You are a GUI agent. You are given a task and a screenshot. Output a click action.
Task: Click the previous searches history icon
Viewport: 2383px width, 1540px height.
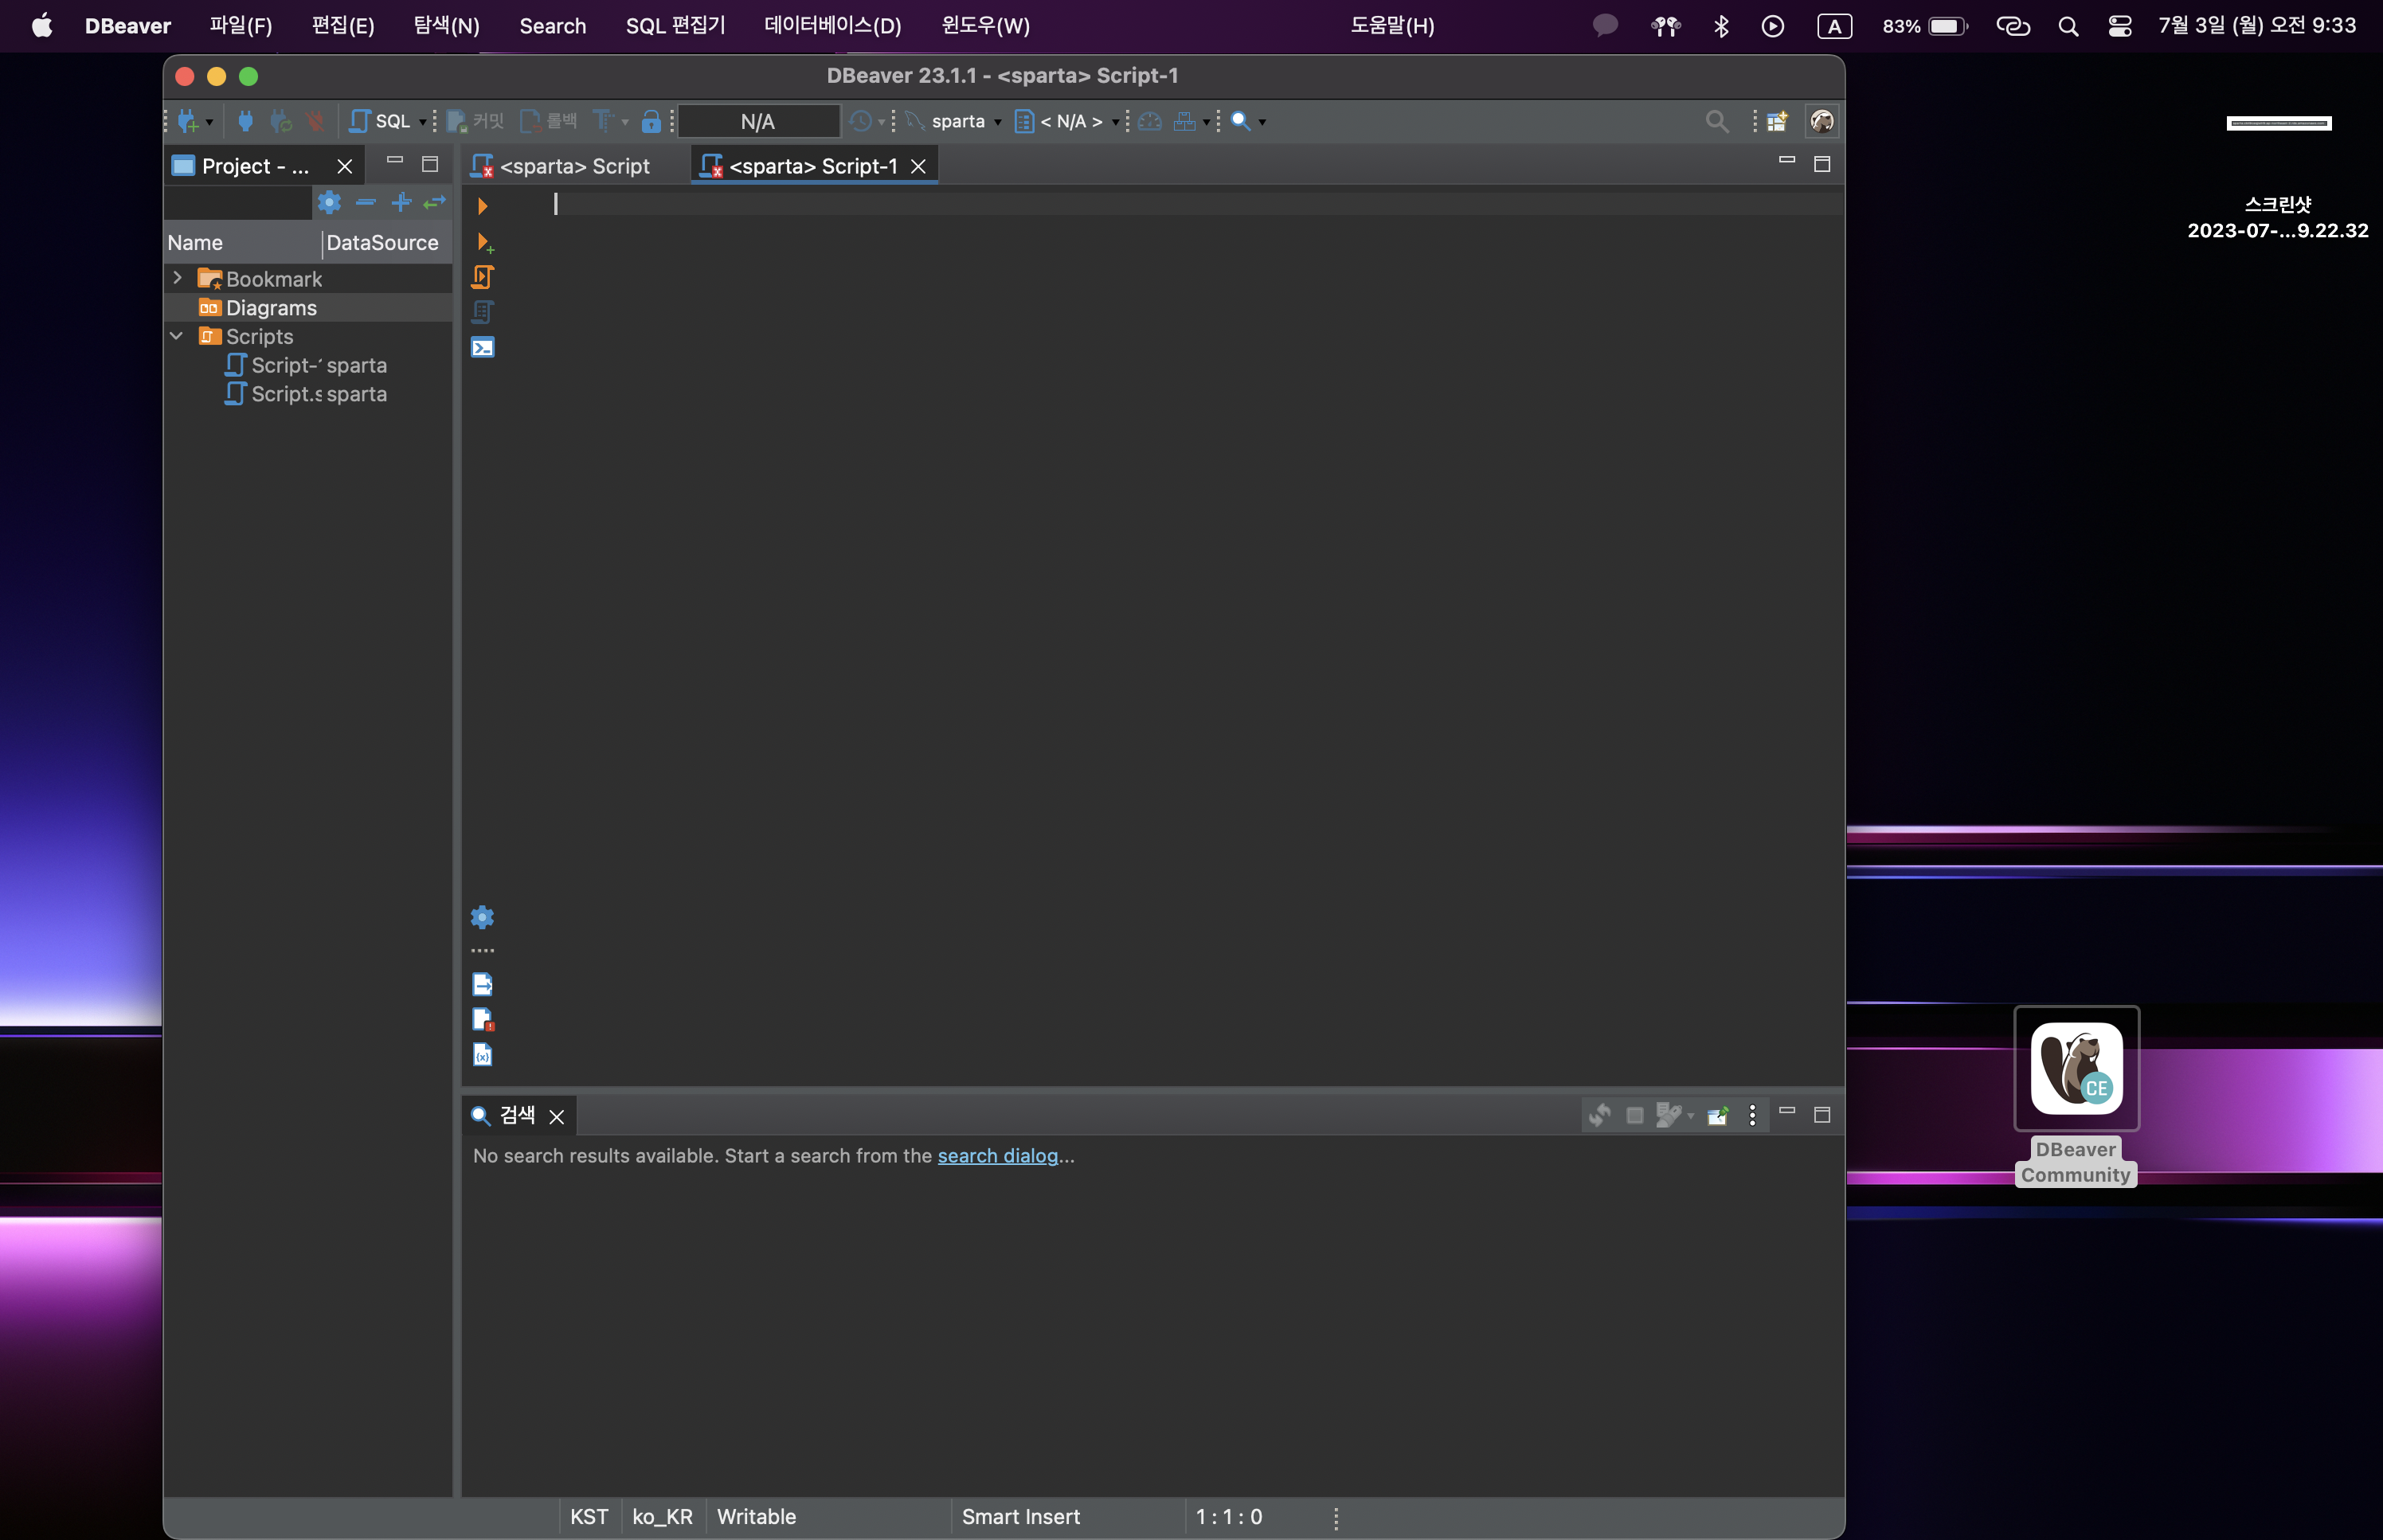pos(1668,1115)
